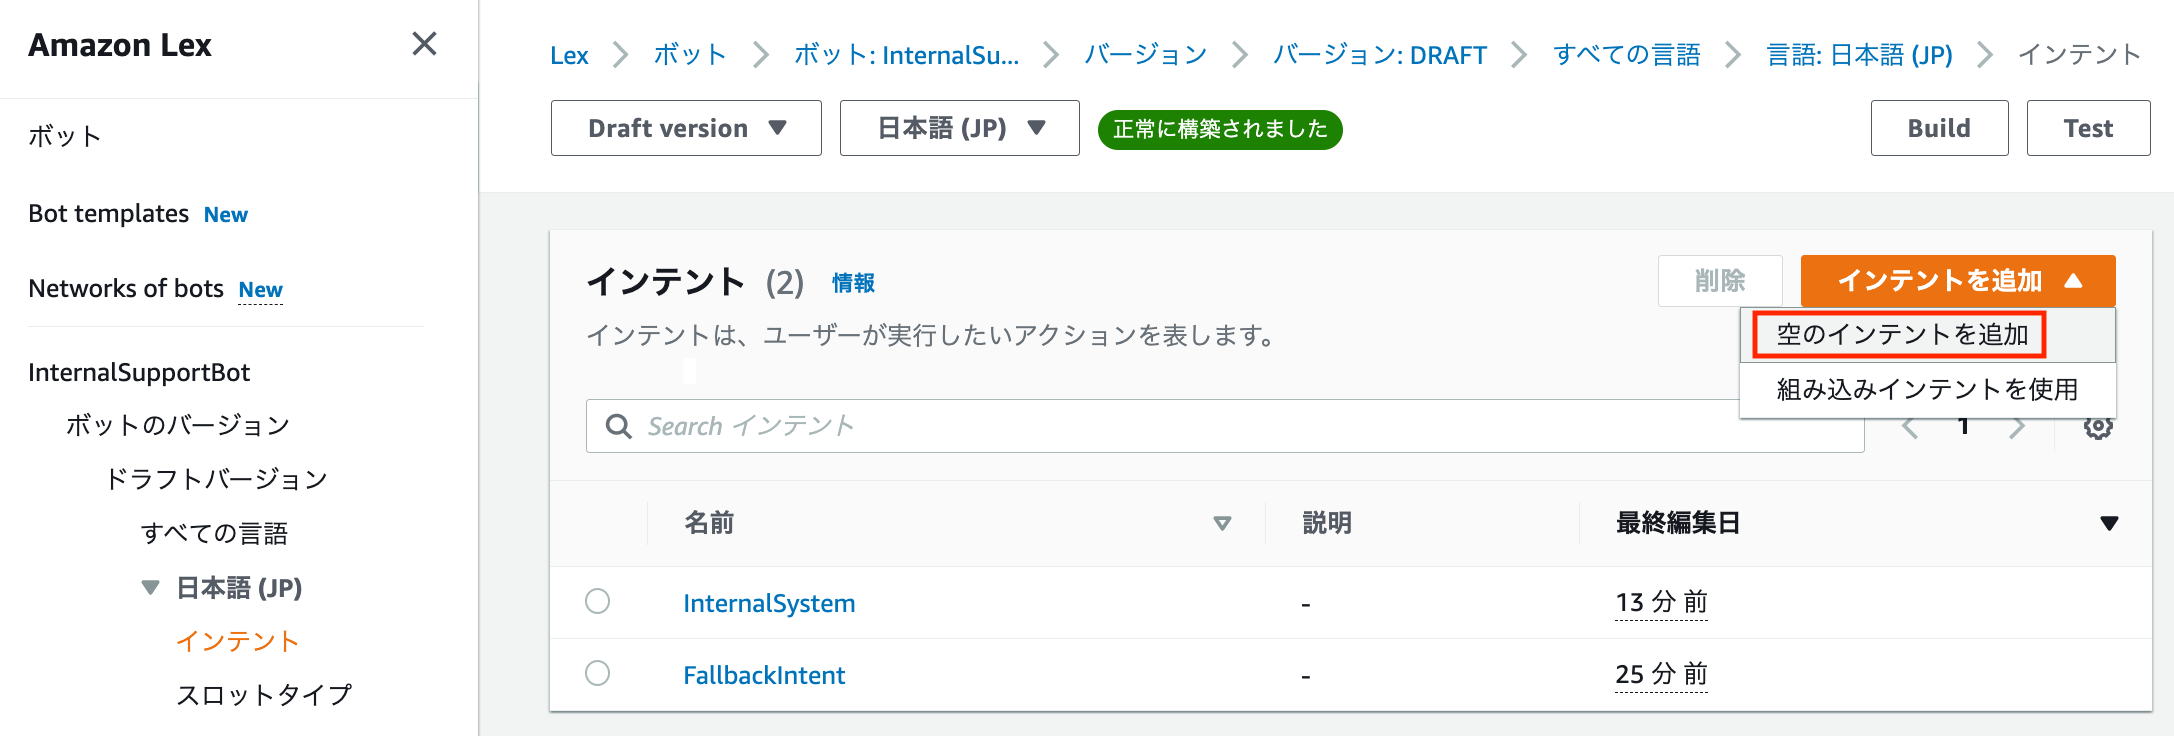
Task: Select インテント in sidebar tree
Action: 238,642
